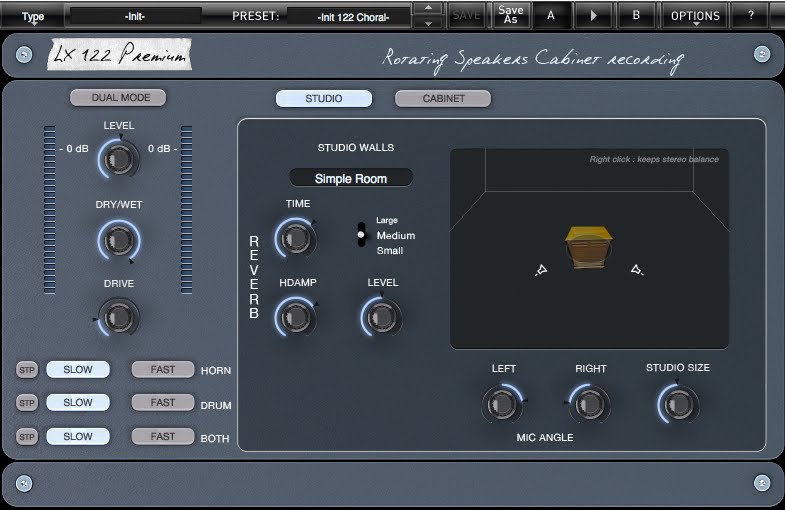Click the left '- 0 dB' readout
Screen dimensions: 785x510
coord(74,149)
